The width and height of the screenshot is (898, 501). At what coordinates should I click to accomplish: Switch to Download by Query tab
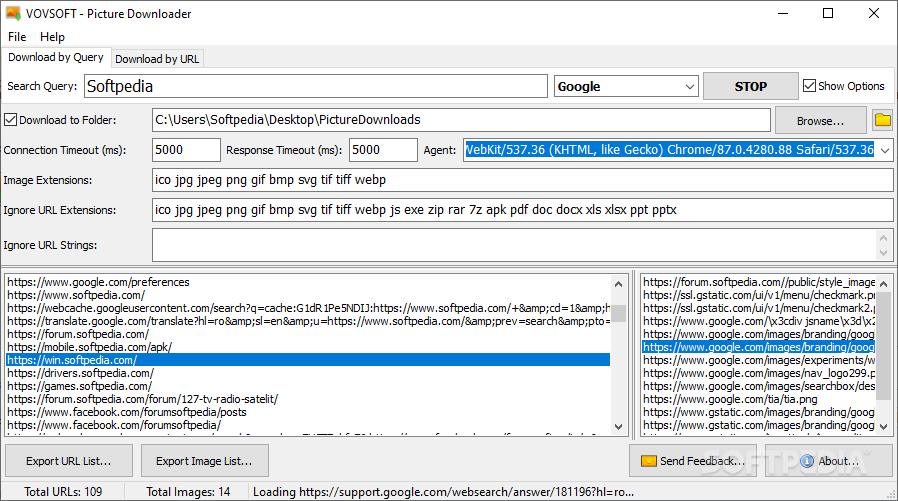click(x=56, y=57)
